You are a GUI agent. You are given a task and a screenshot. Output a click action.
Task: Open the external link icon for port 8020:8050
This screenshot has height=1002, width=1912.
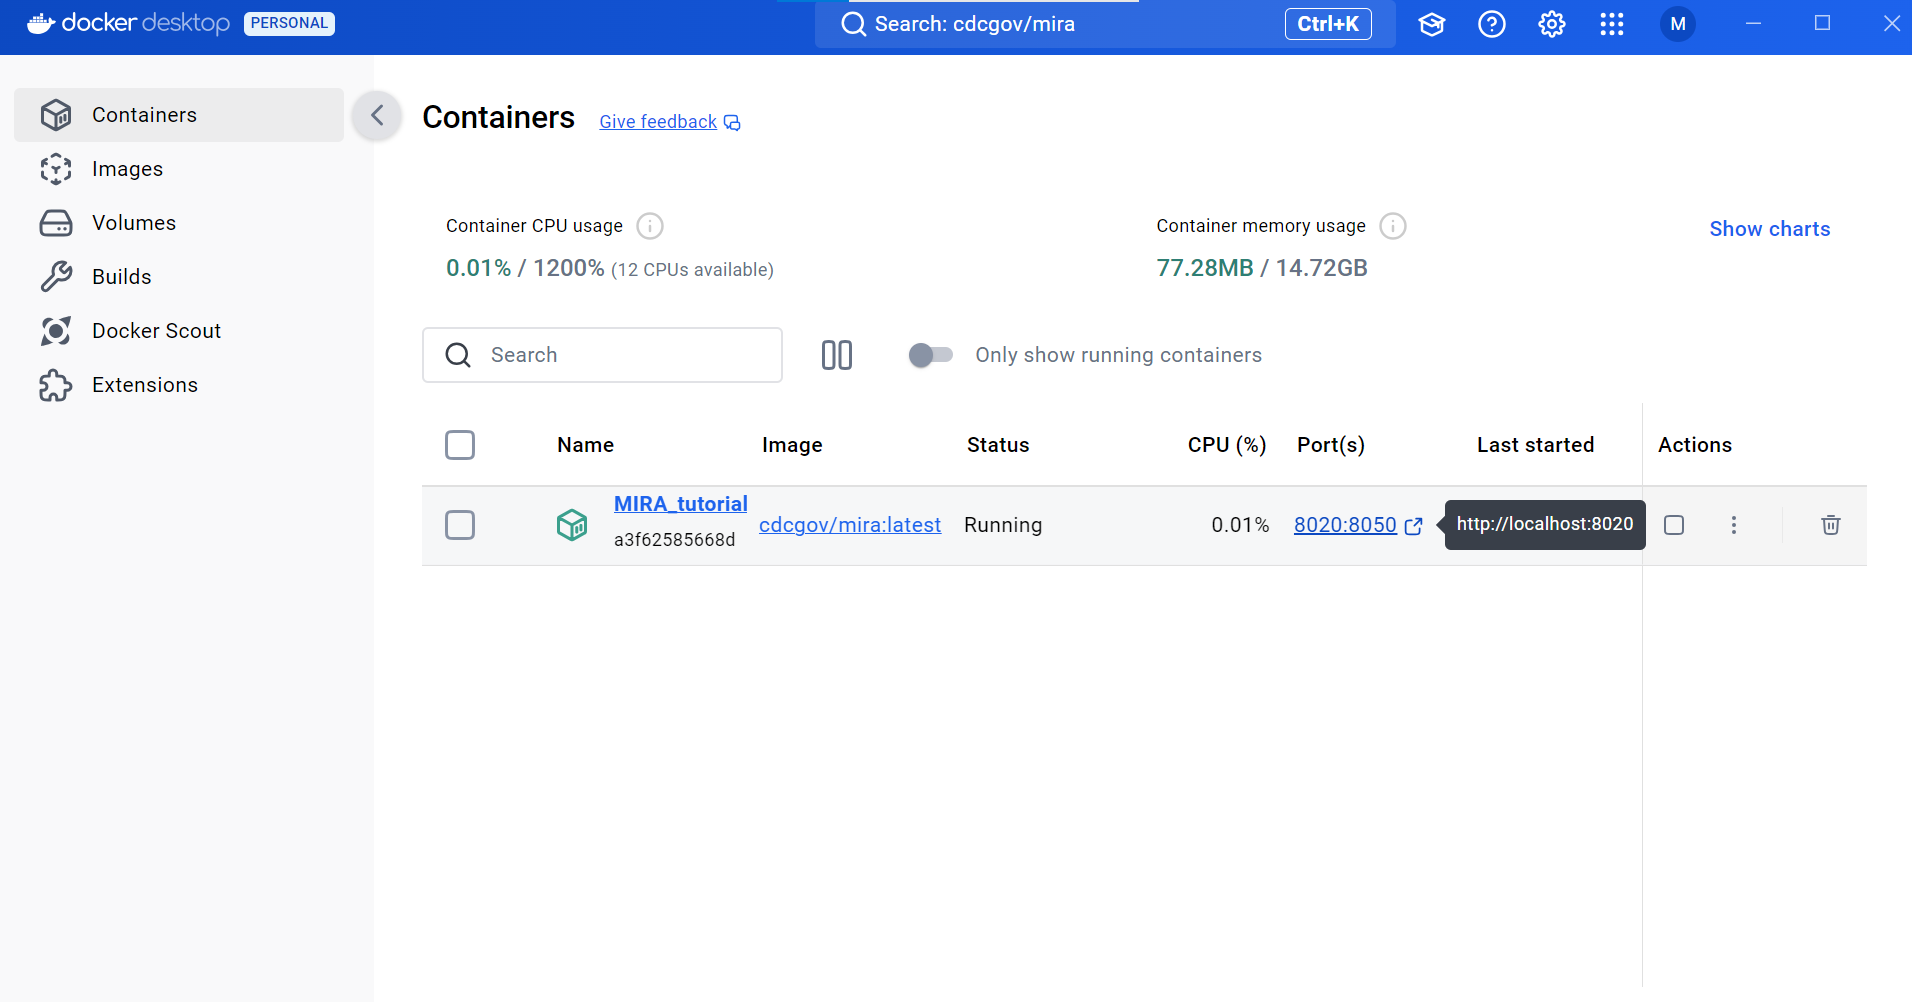tap(1413, 526)
